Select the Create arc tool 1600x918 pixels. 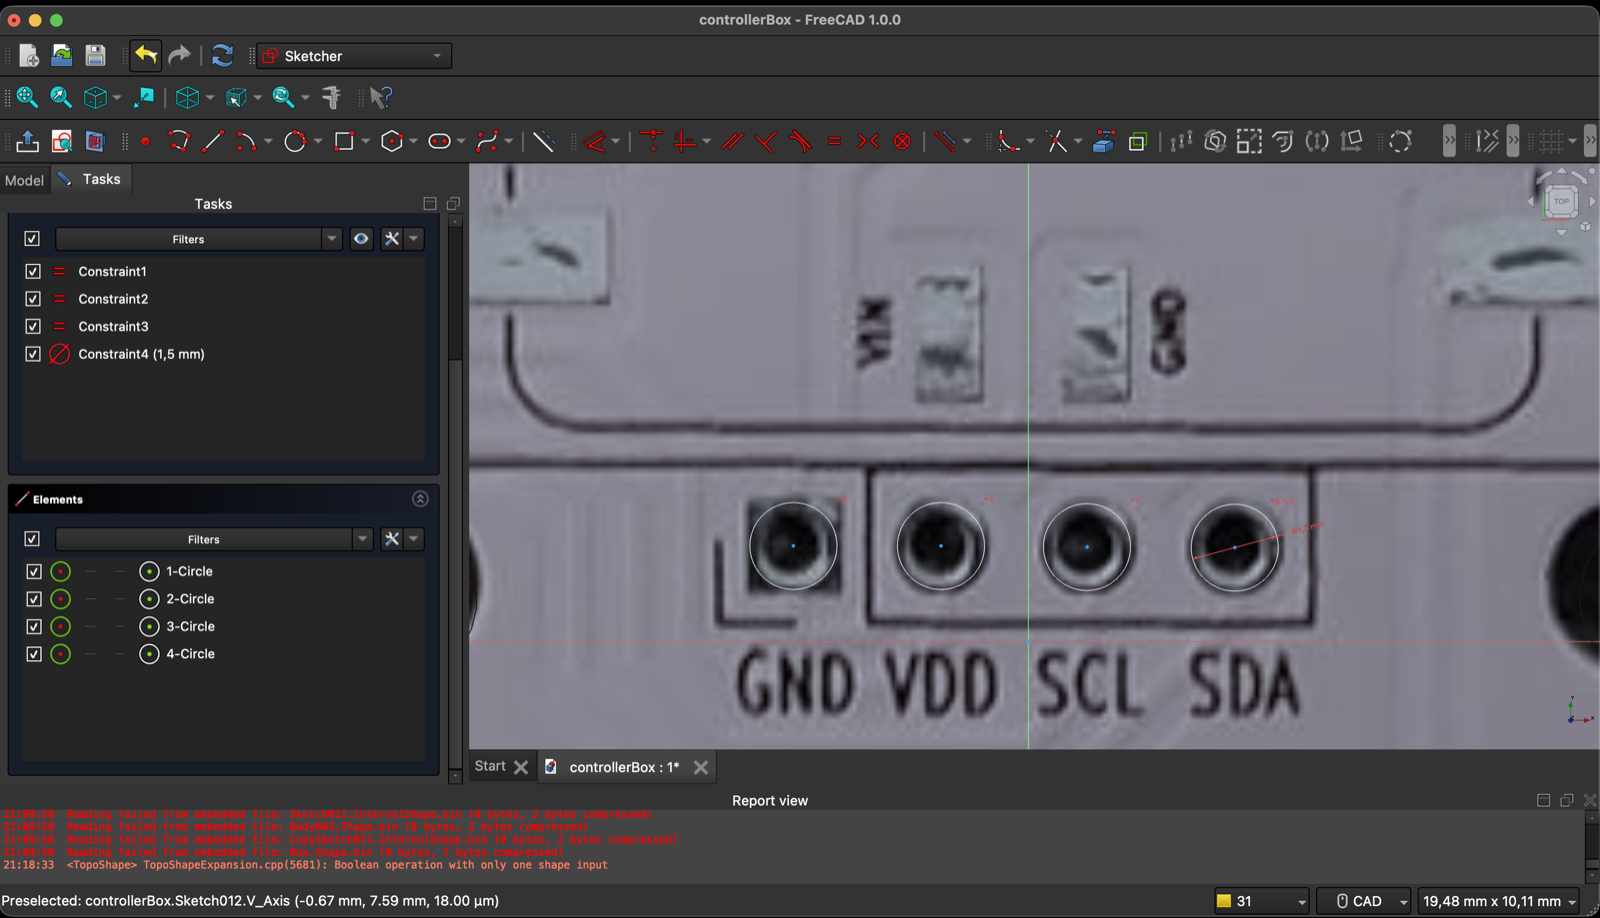[x=247, y=141]
